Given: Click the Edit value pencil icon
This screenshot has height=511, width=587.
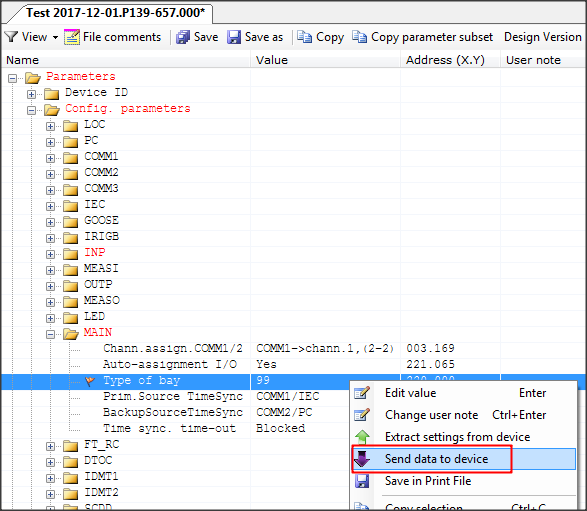Looking at the screenshot, I should [x=362, y=393].
